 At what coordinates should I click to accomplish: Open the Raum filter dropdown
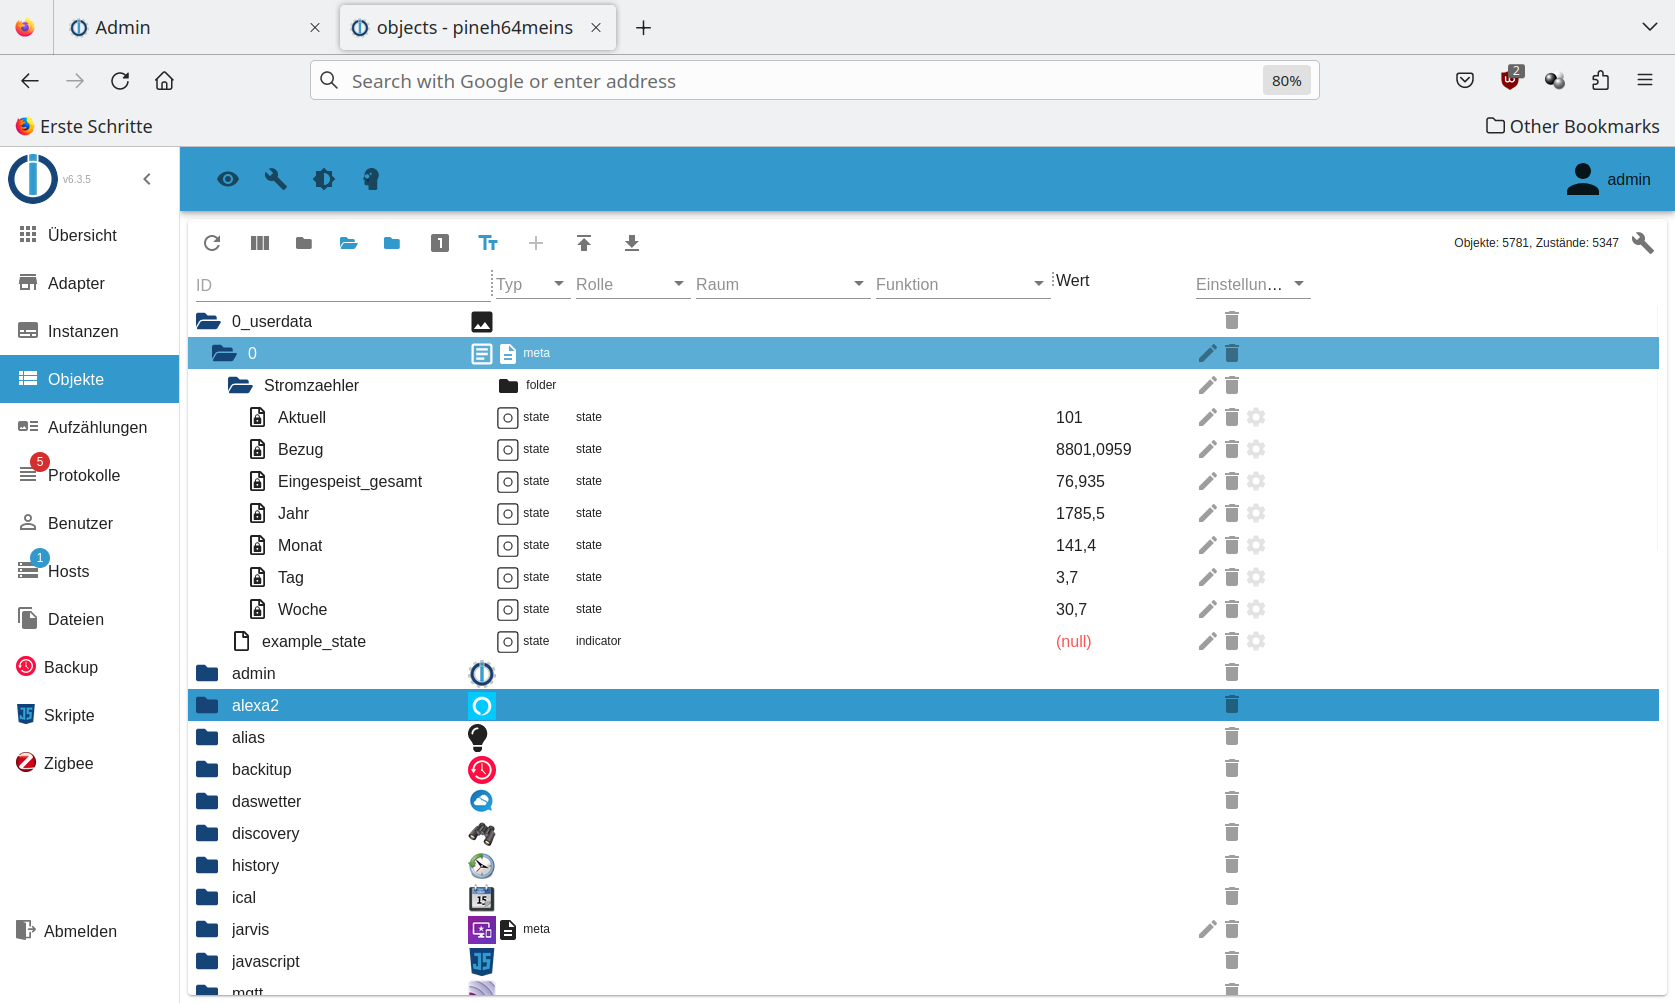(783, 284)
